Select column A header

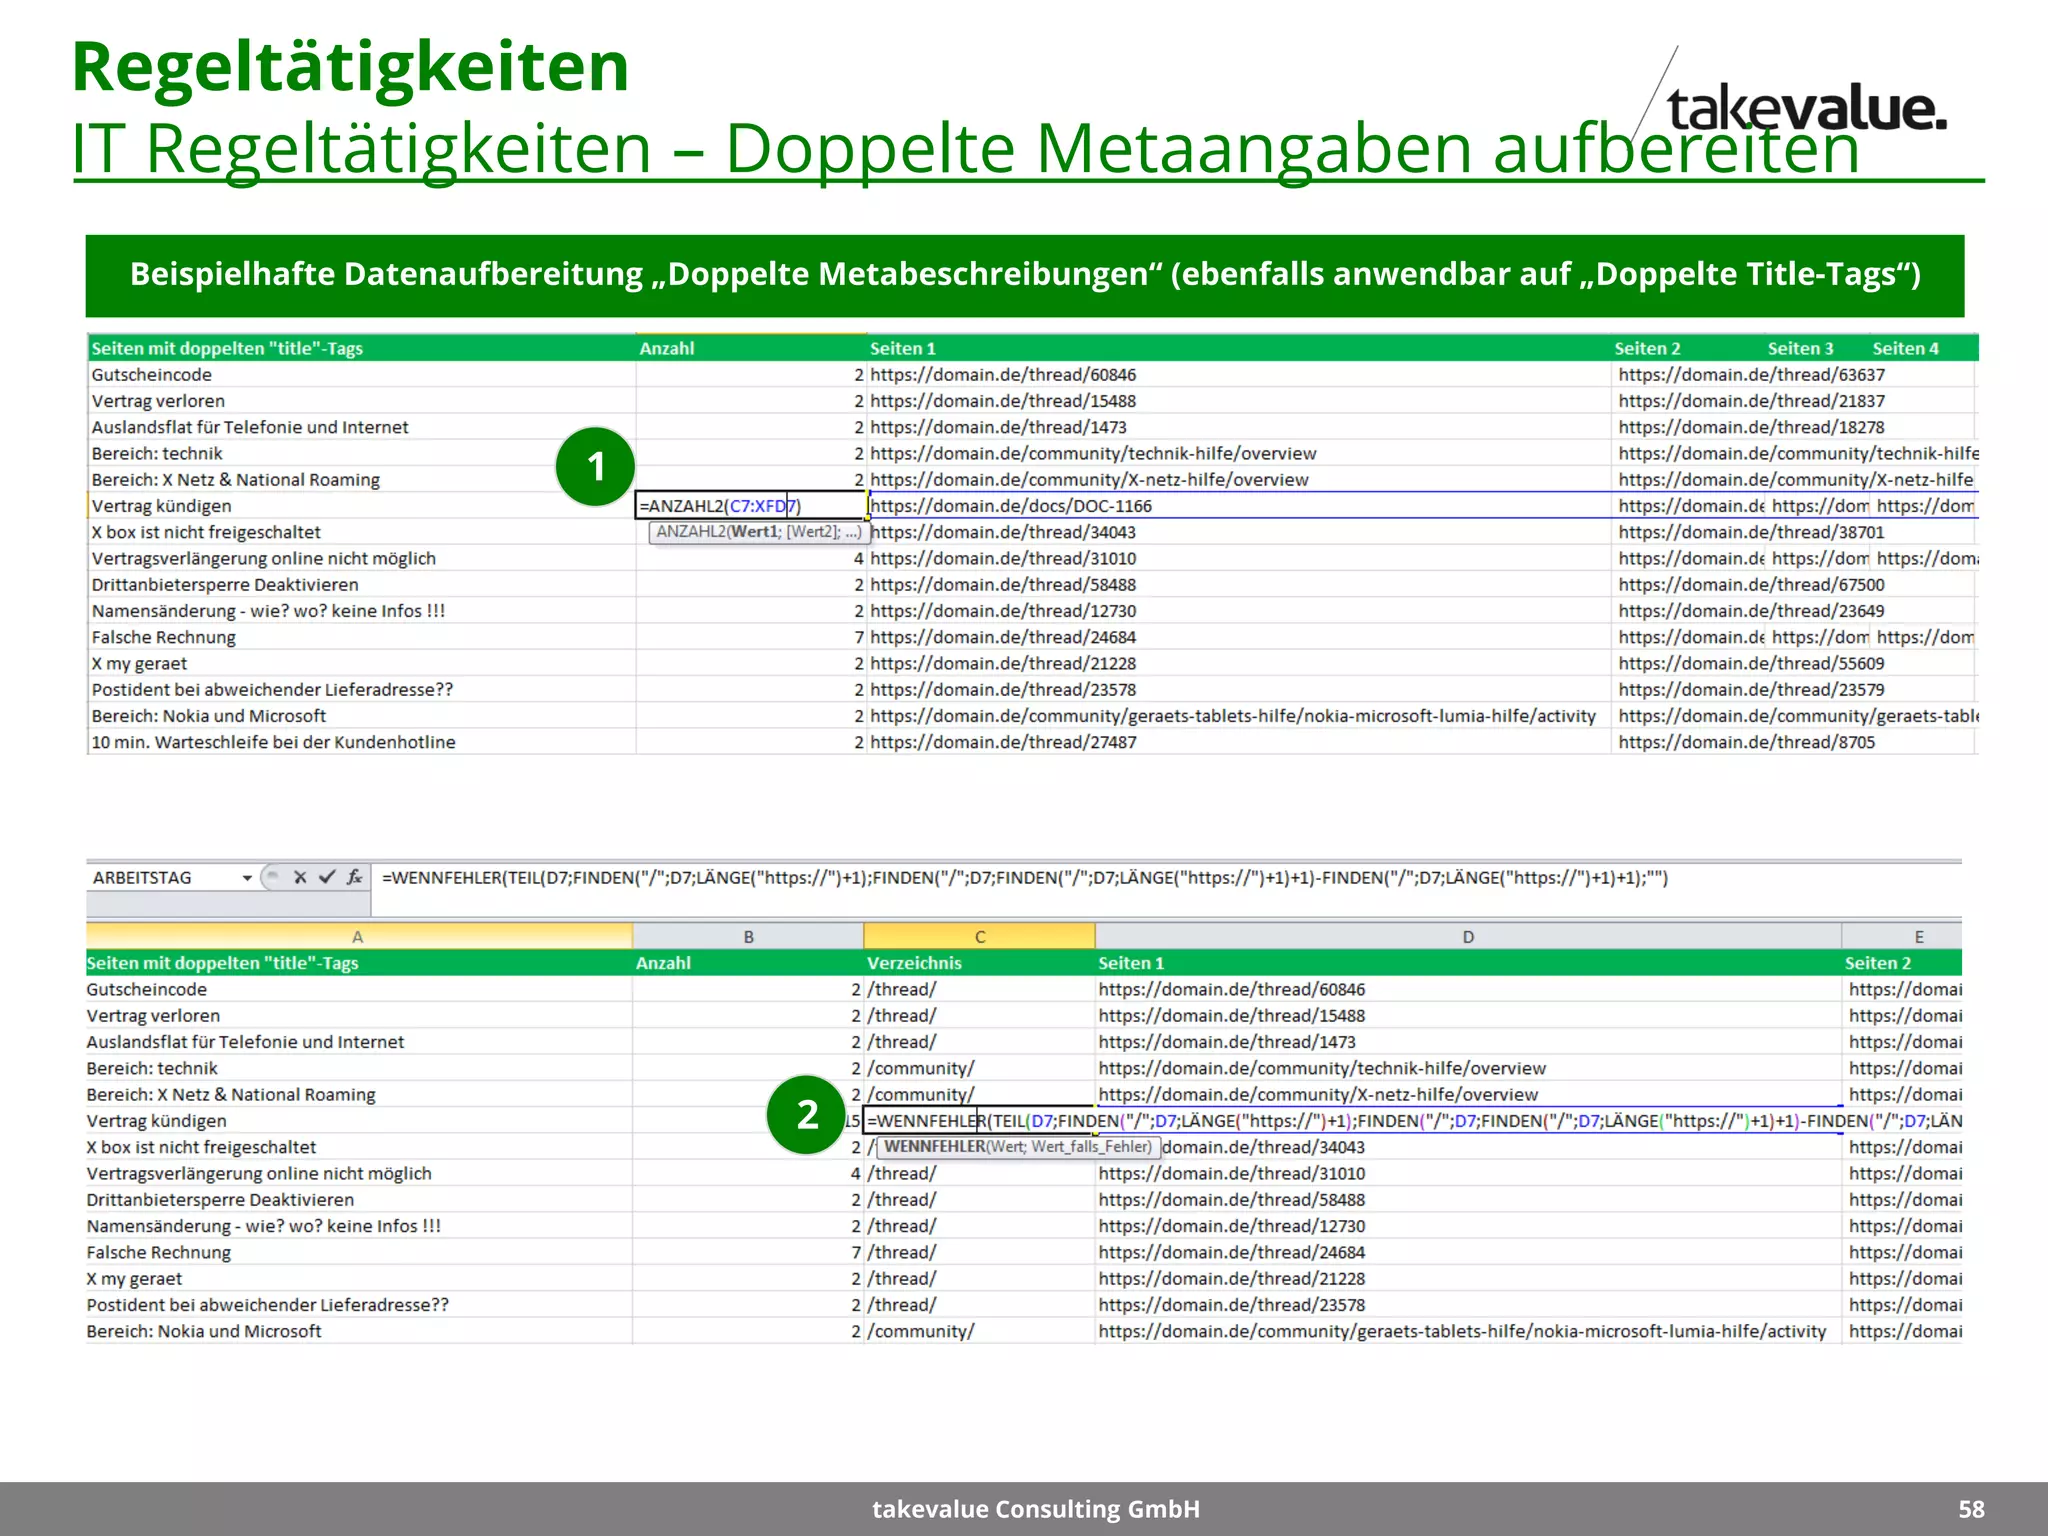click(x=358, y=937)
